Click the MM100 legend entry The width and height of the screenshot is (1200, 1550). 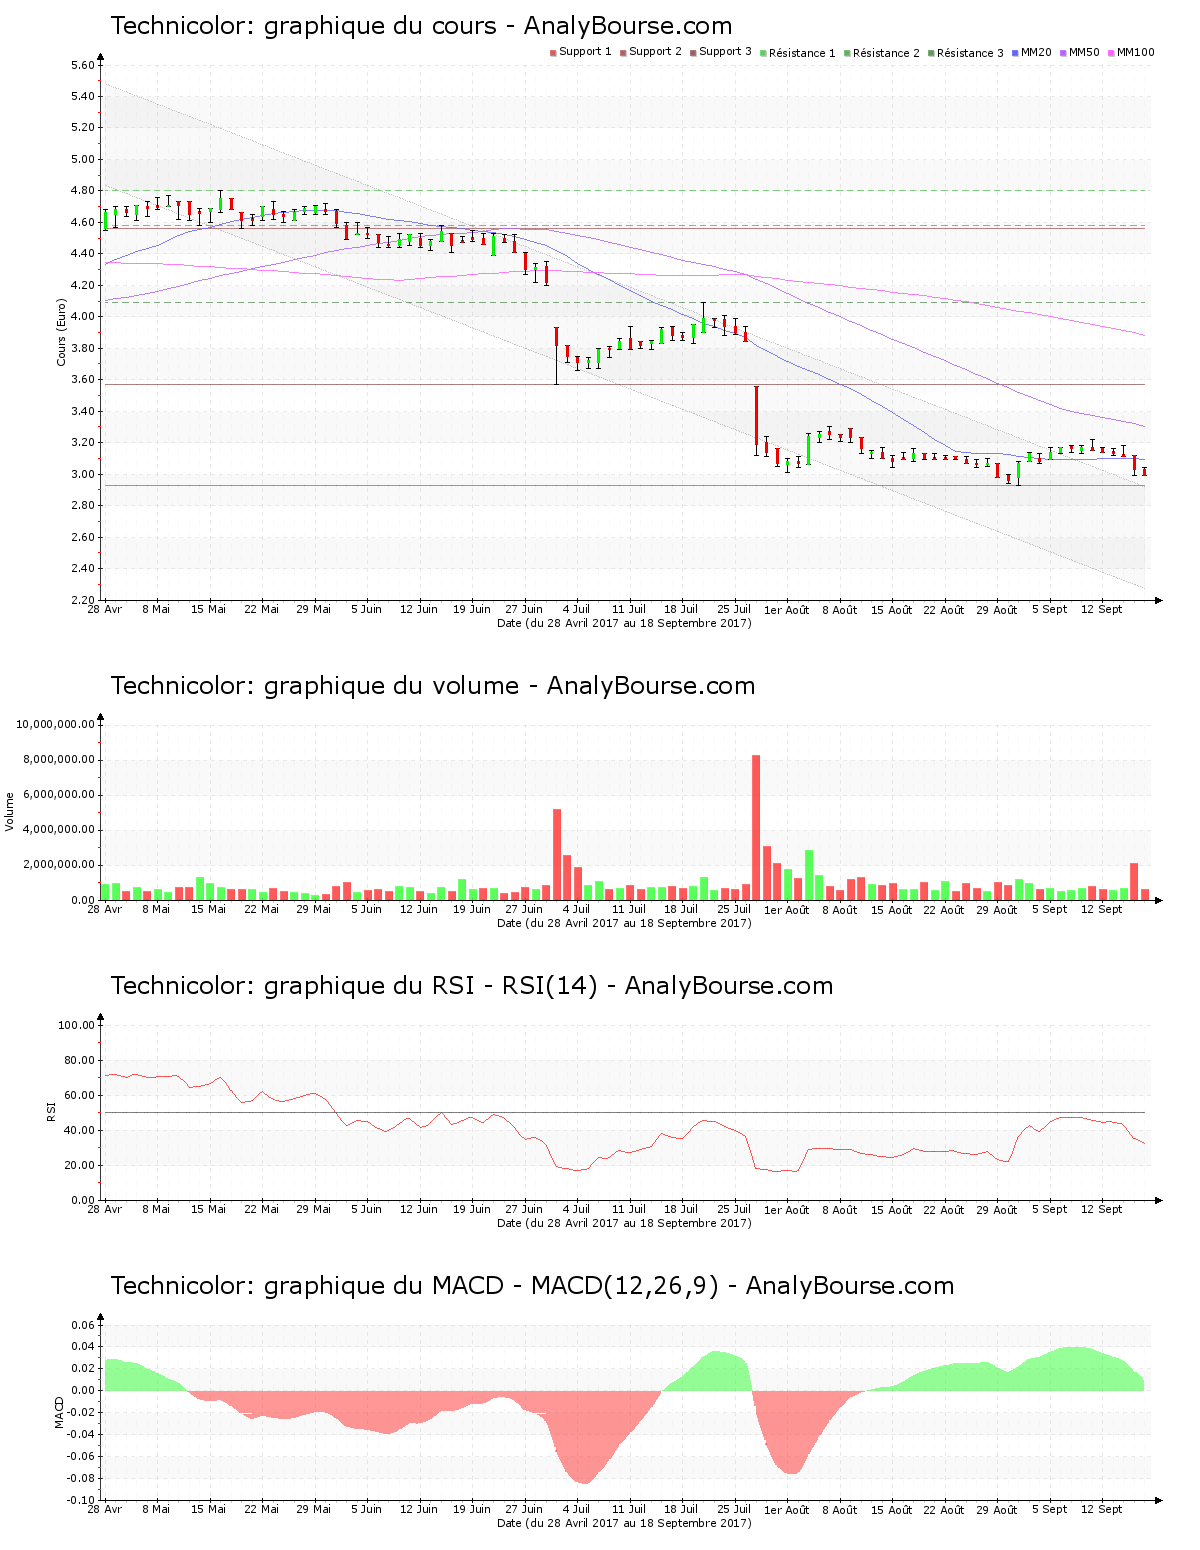(x=1131, y=52)
